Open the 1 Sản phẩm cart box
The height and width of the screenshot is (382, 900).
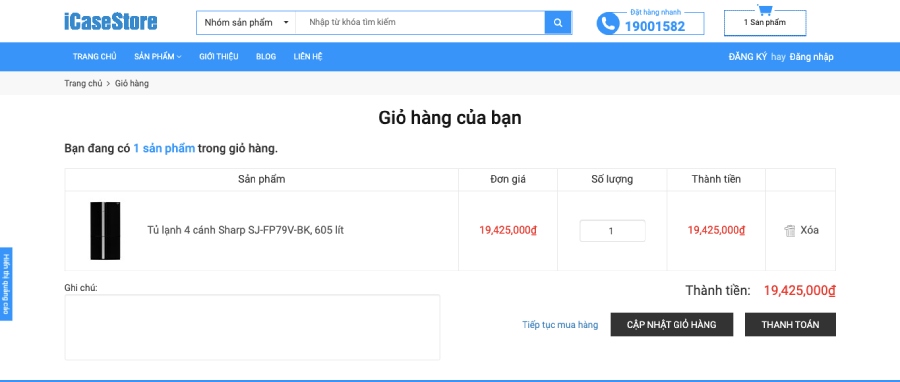point(765,23)
